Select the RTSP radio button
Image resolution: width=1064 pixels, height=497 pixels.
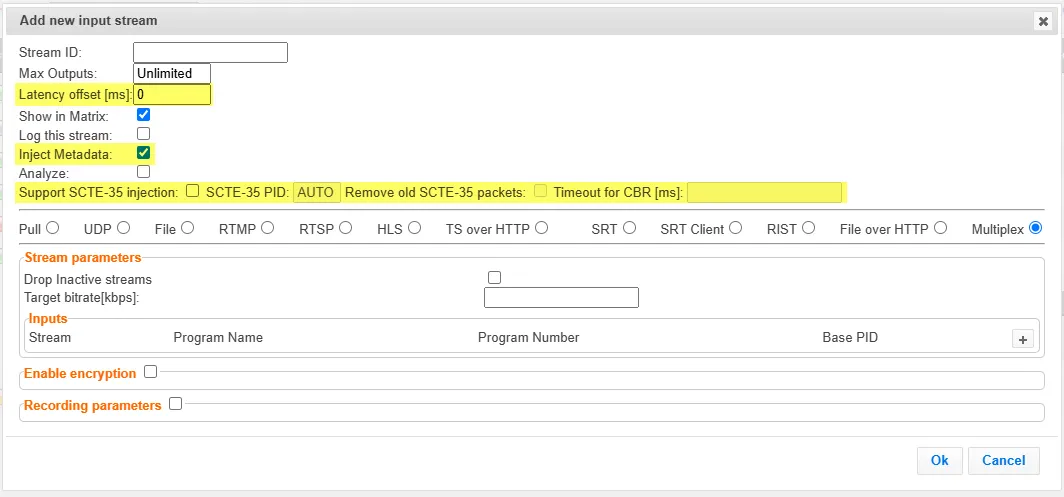[x=345, y=228]
